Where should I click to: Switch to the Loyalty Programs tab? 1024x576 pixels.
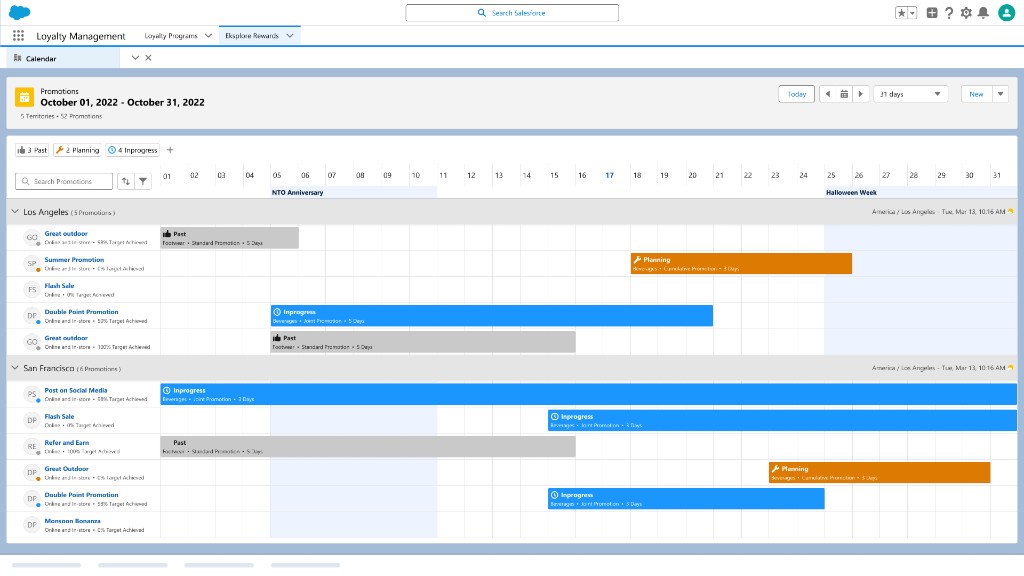(x=170, y=36)
